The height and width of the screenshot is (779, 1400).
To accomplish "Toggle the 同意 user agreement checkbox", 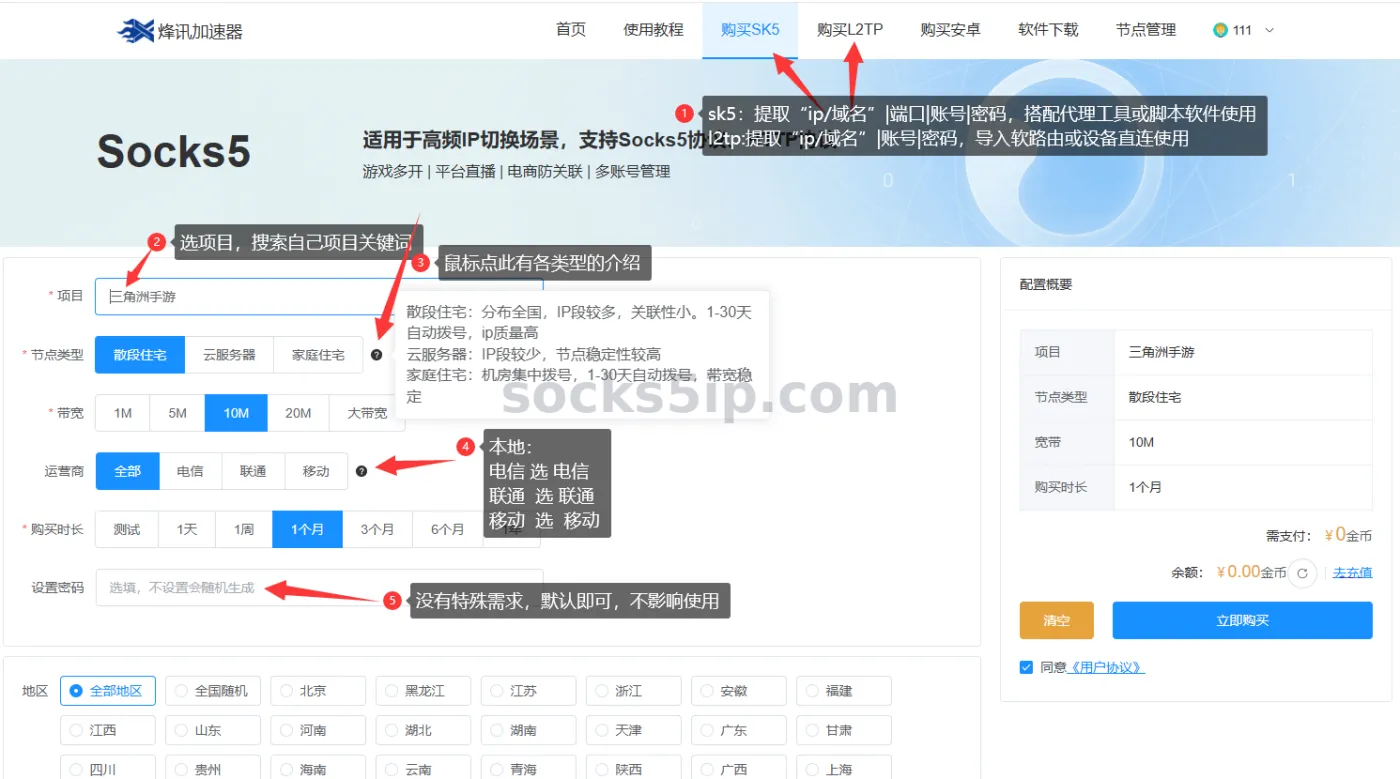I will tap(1026, 667).
